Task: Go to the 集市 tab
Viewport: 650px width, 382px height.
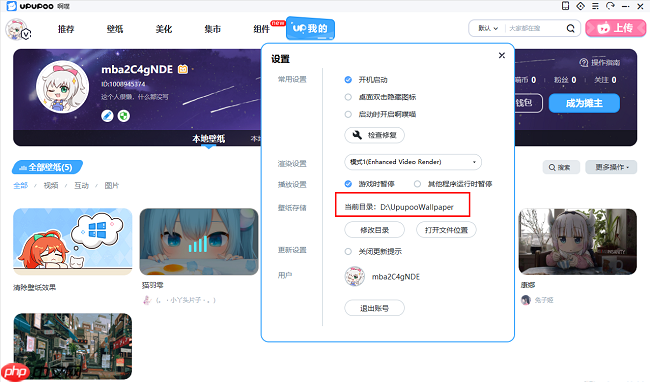Action: [213, 29]
